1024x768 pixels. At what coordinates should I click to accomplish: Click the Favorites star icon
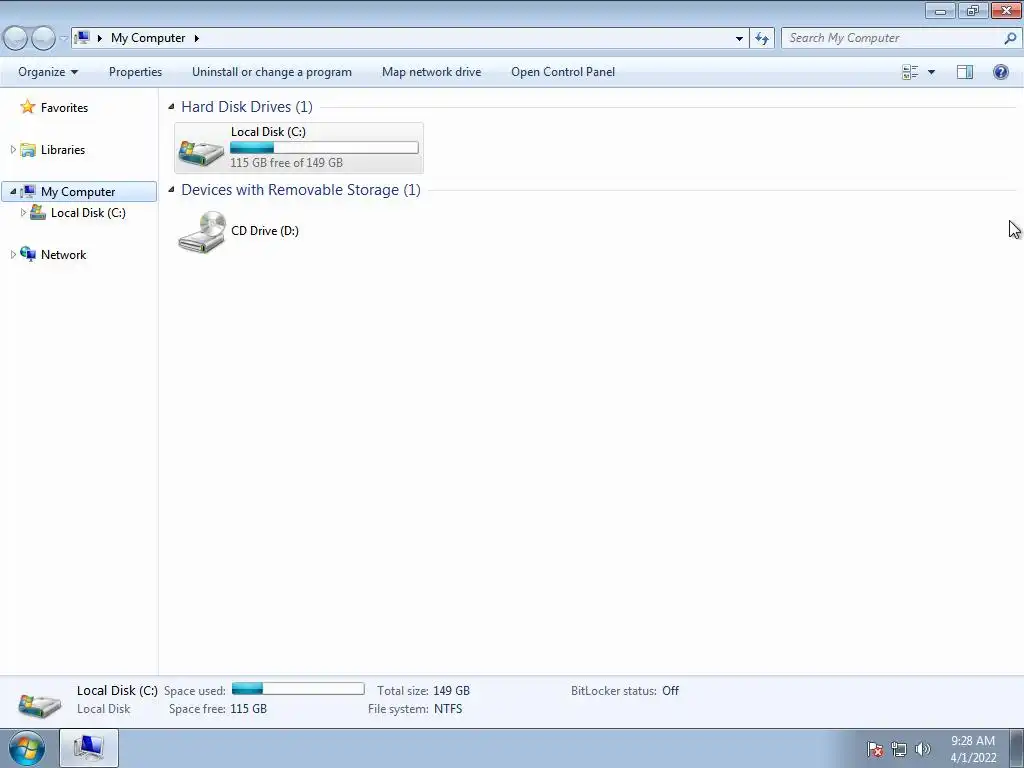27,106
